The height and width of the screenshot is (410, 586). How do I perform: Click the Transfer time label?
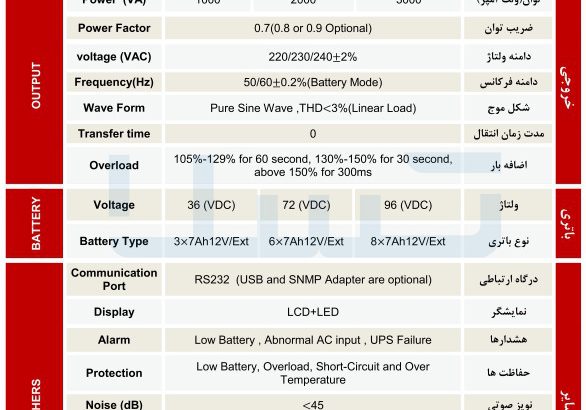click(114, 134)
